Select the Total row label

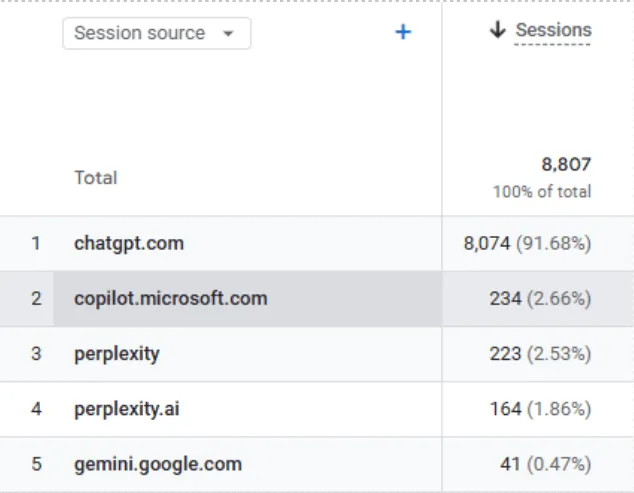point(96,178)
